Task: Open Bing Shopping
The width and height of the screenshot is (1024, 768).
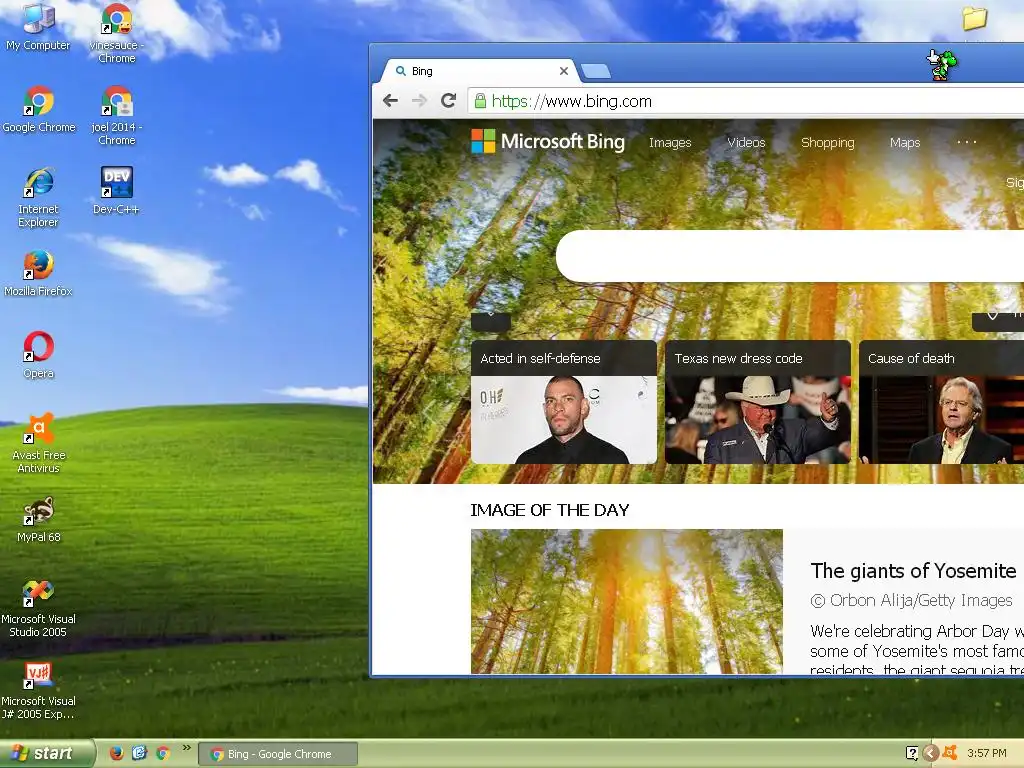Action: point(827,142)
